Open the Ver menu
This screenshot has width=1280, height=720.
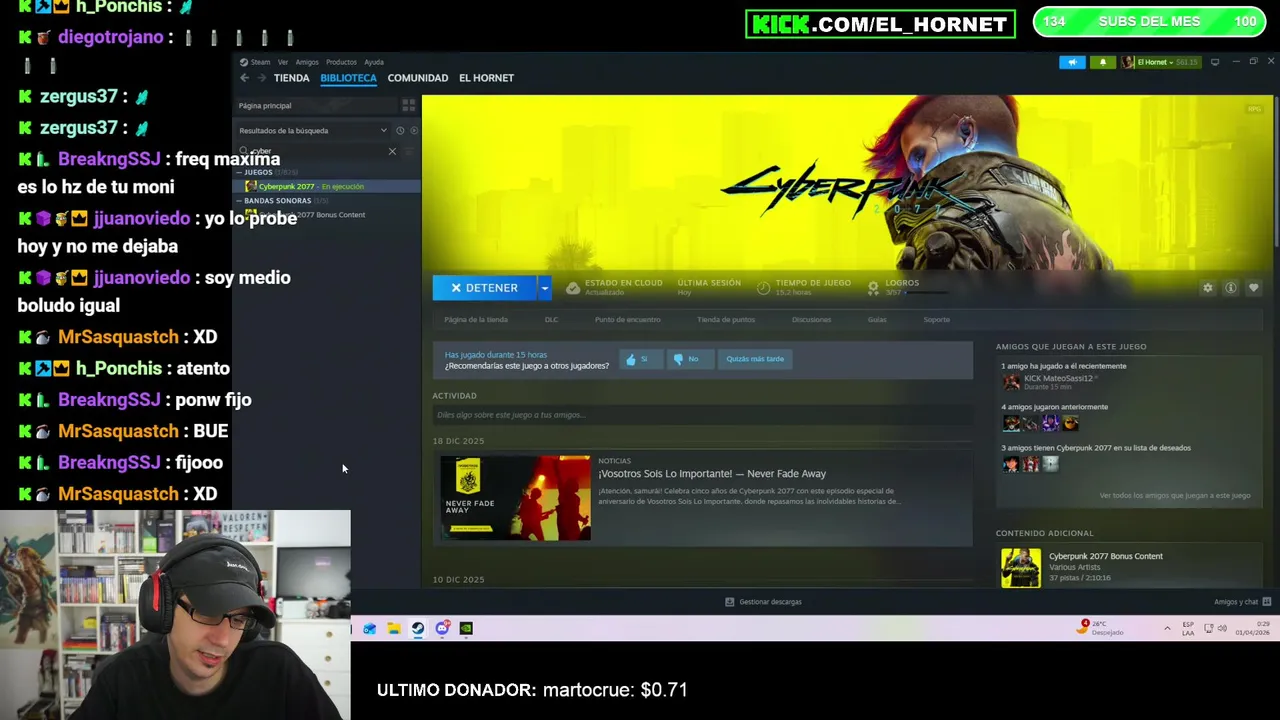[x=283, y=62]
